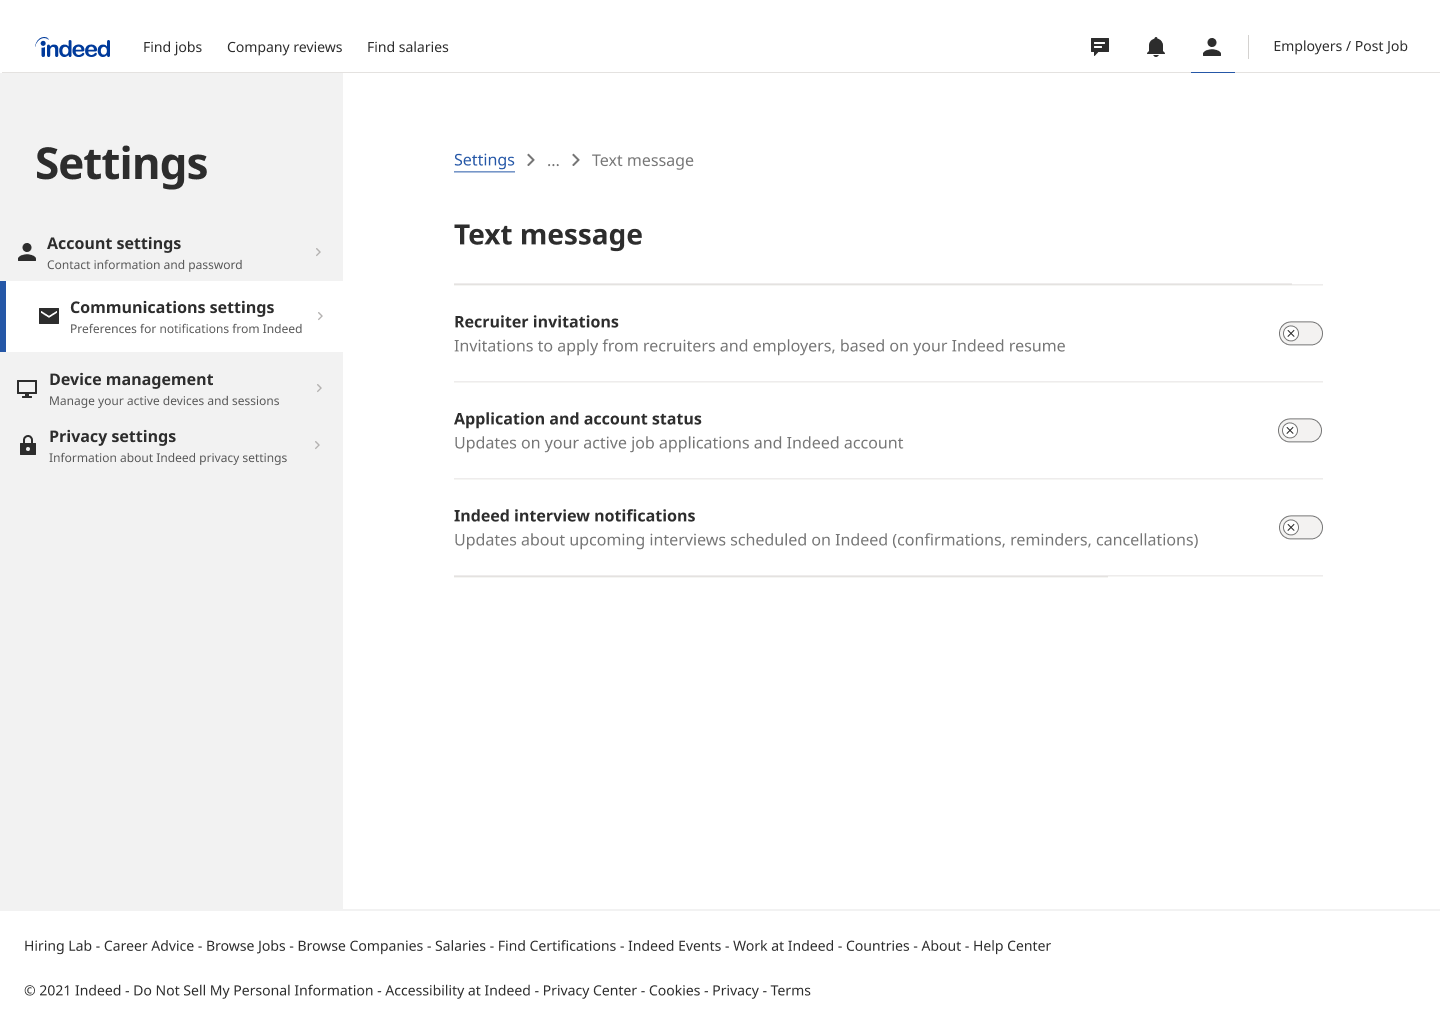This screenshot has height=1024, width=1440.
Task: Click the Indeed logo
Action: pyautogui.click(x=73, y=47)
